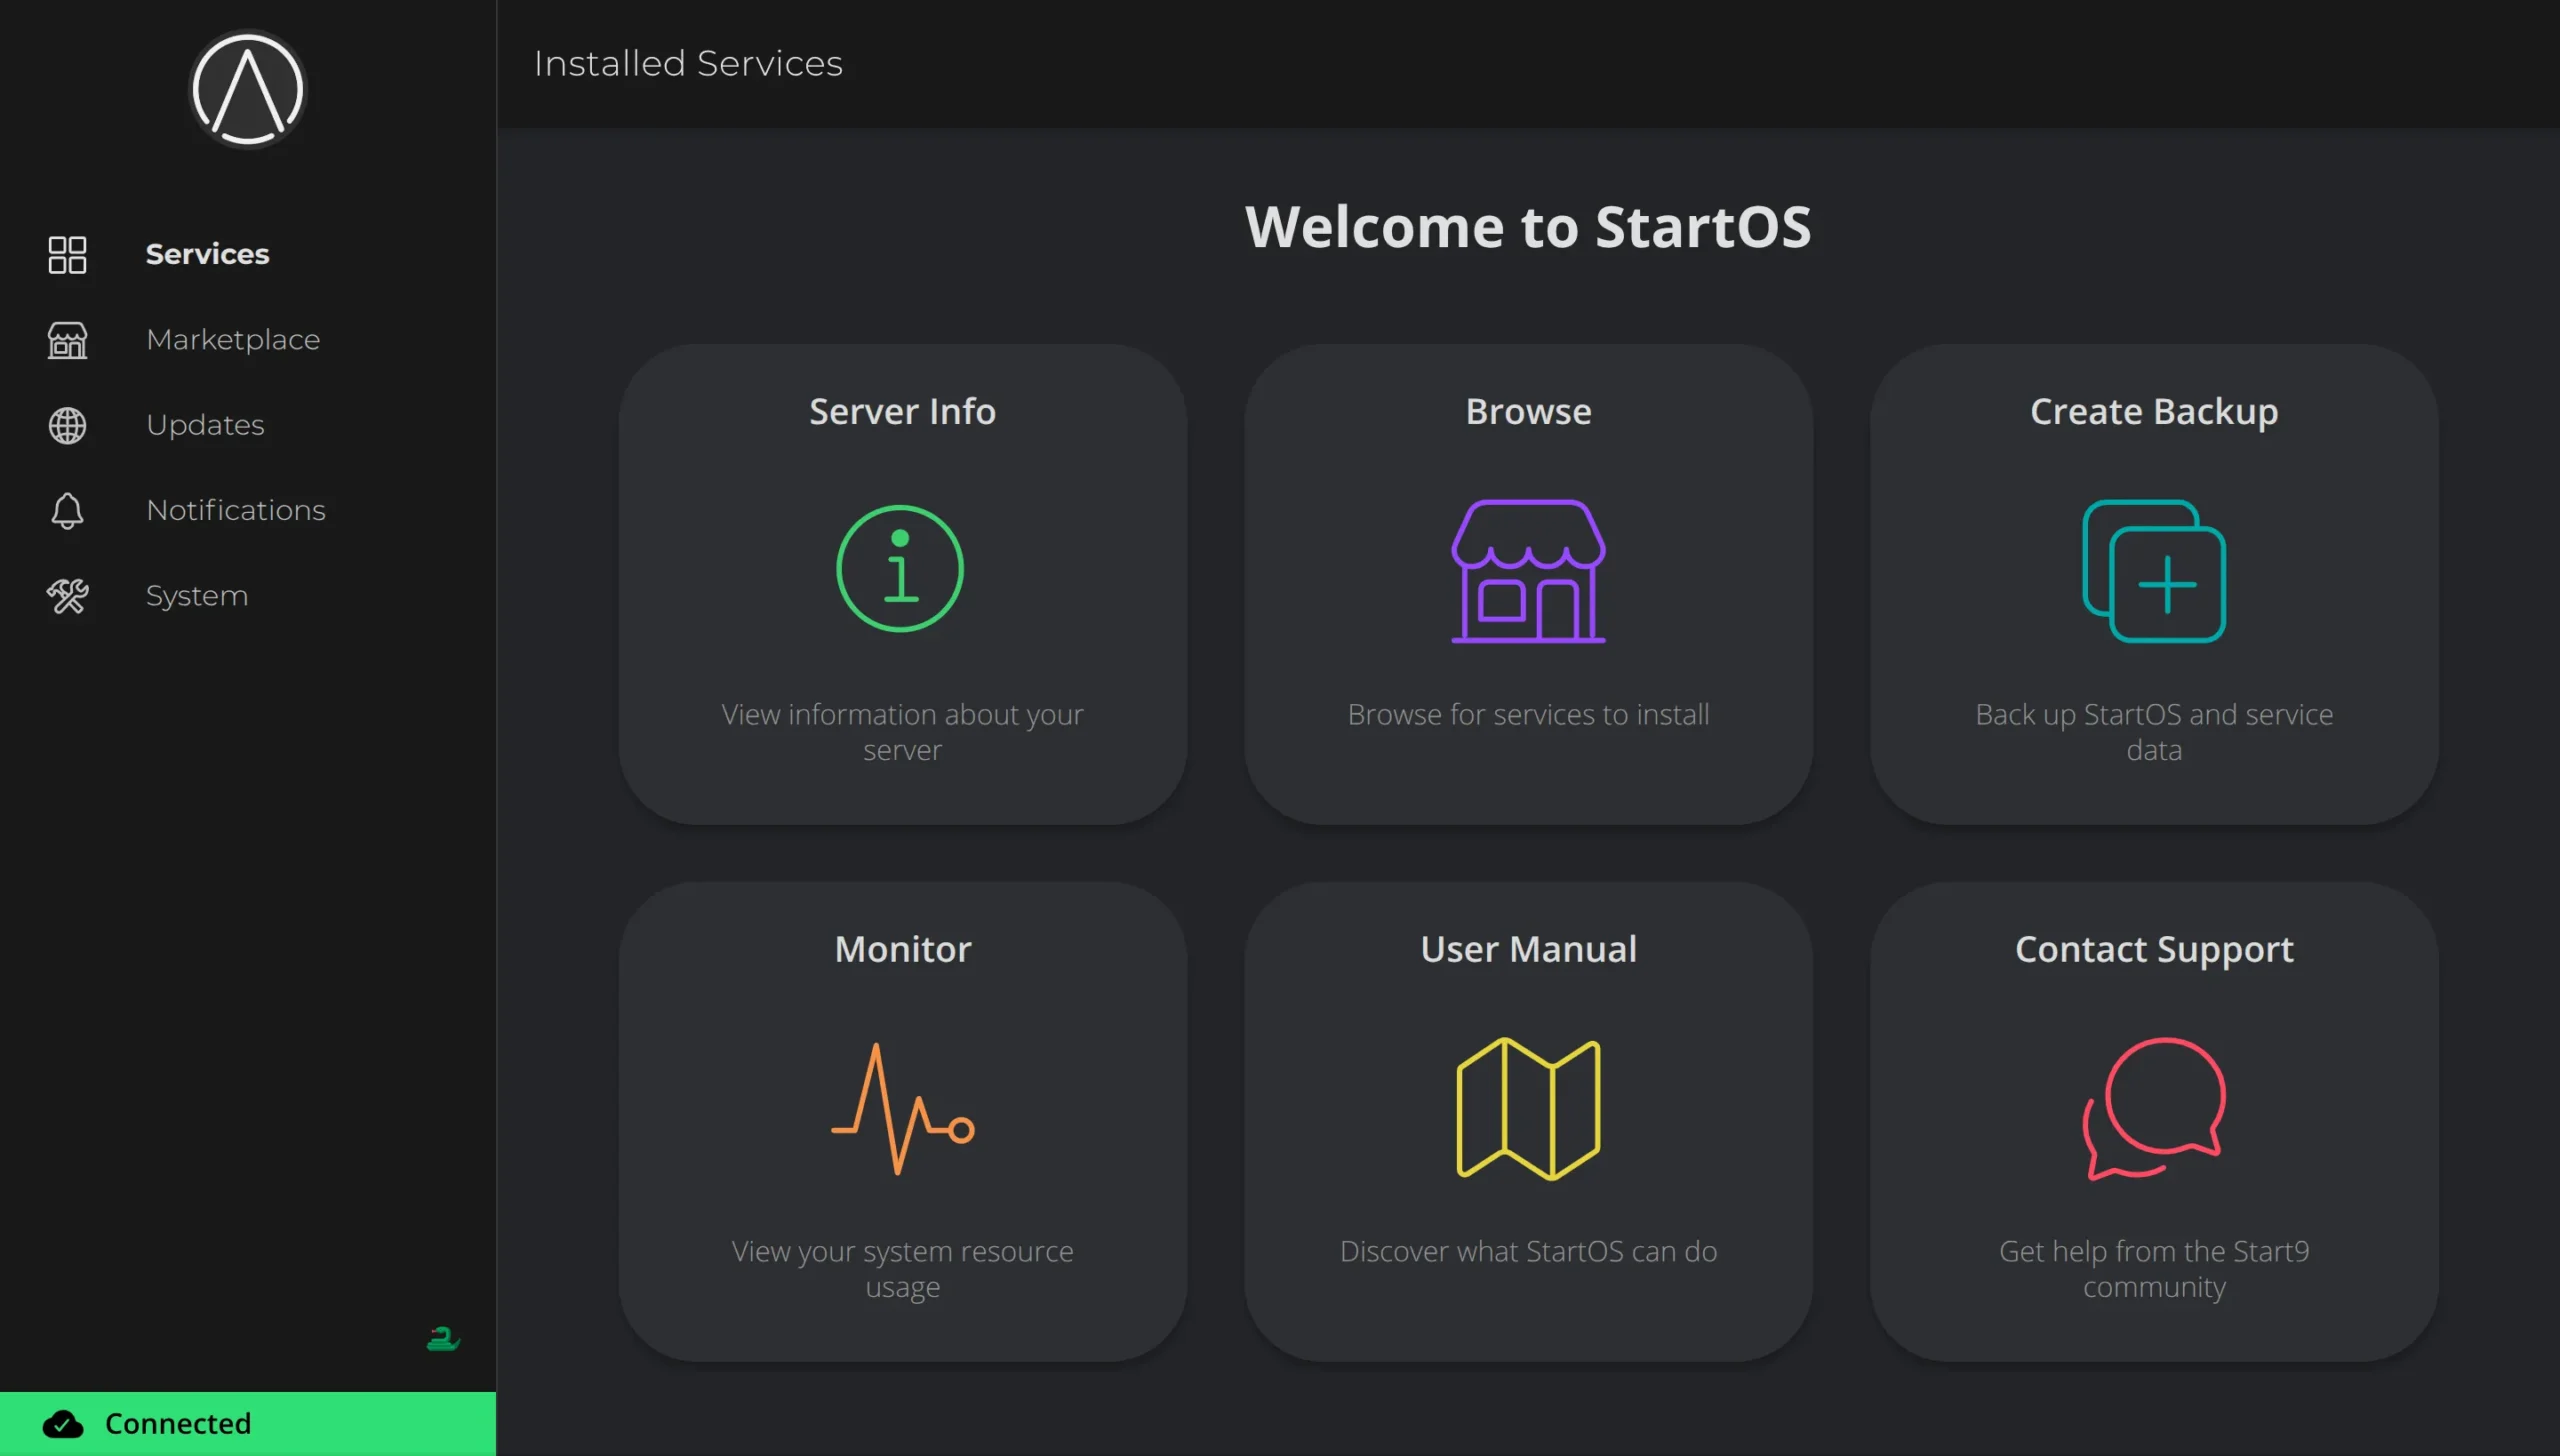Viewport: 2560px width, 1456px height.
Task: Select System in the sidebar menu
Action: [x=197, y=595]
